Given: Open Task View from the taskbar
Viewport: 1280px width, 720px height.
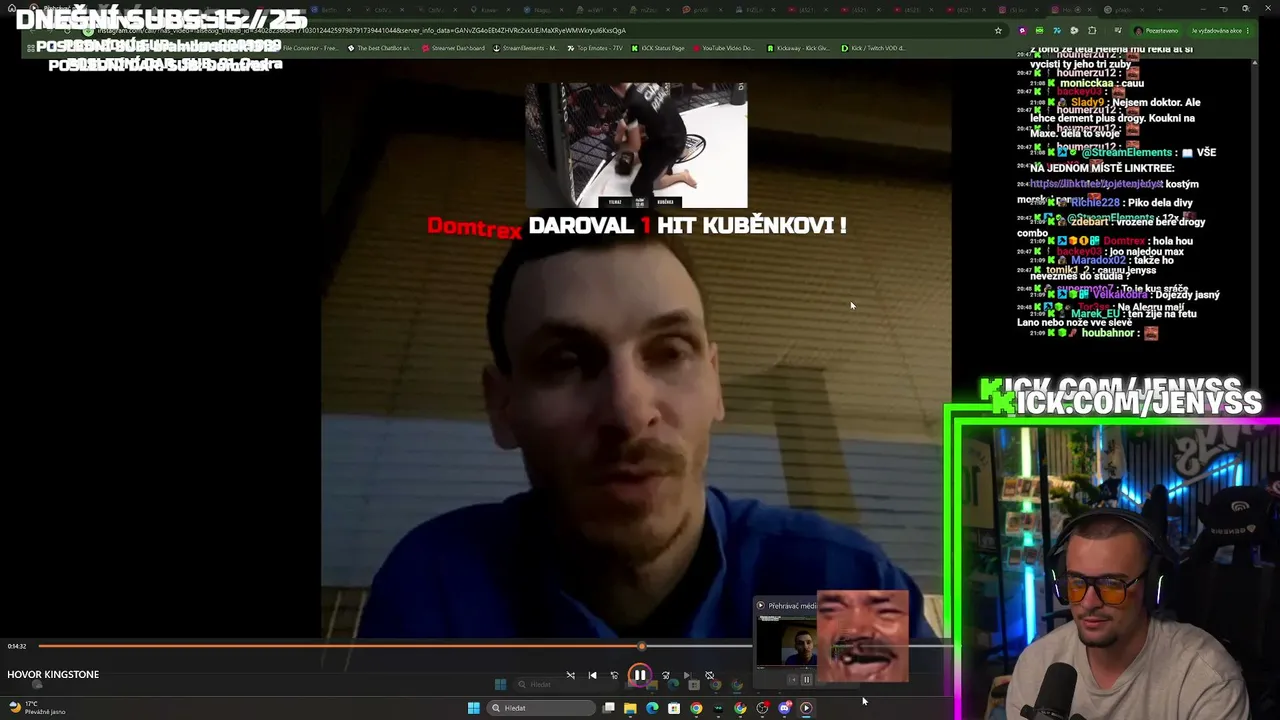Looking at the screenshot, I should tap(608, 708).
